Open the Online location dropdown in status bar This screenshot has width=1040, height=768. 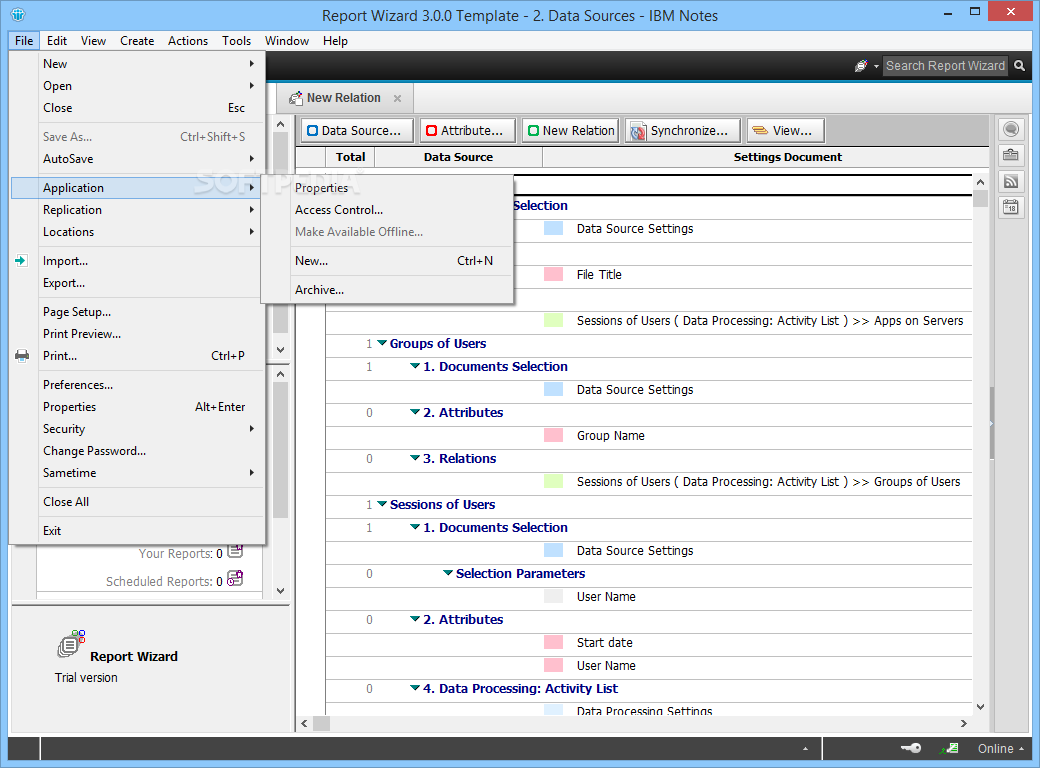1001,748
